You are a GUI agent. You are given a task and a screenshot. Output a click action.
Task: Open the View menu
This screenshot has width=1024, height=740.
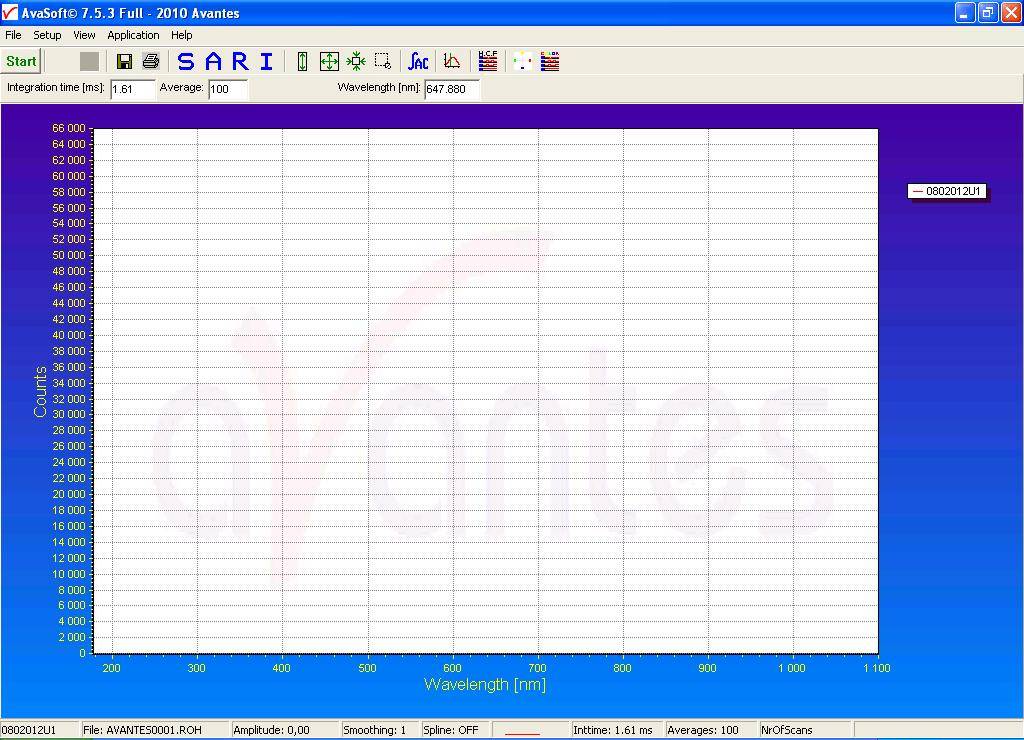84,35
